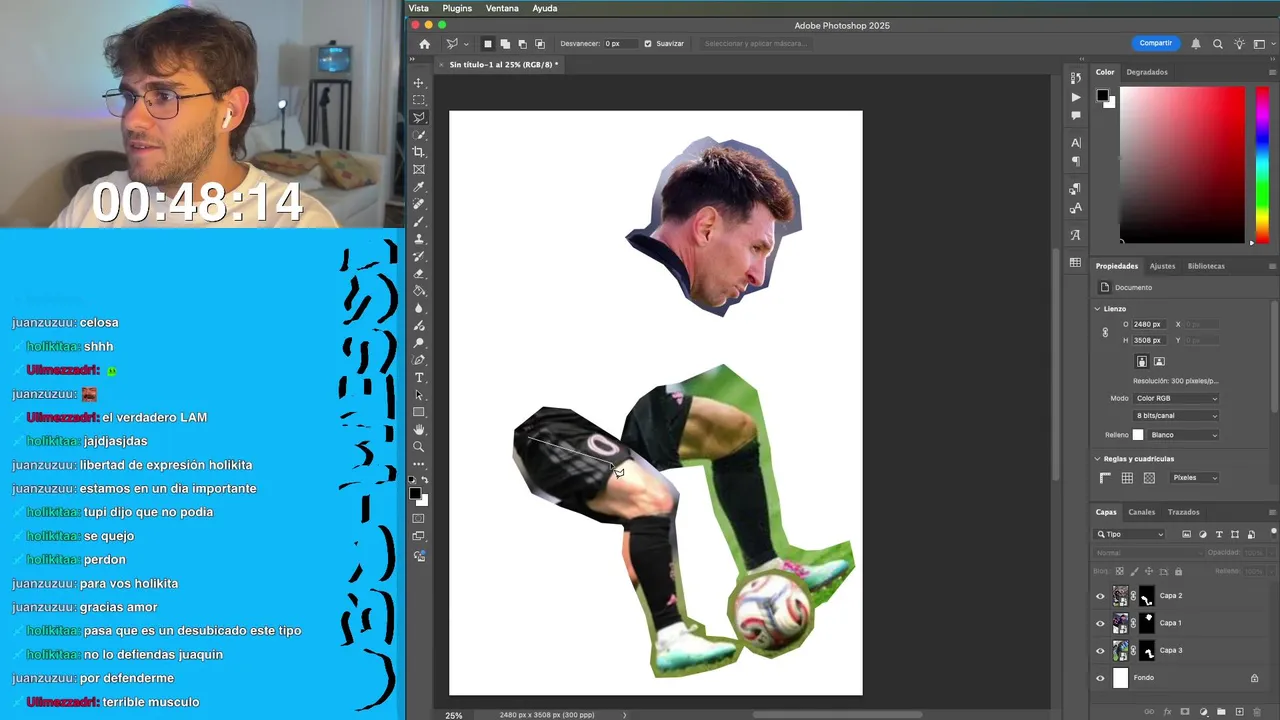The height and width of the screenshot is (720, 1280).
Task: Click the toolbar foreground color swatch
Action: click(x=416, y=493)
